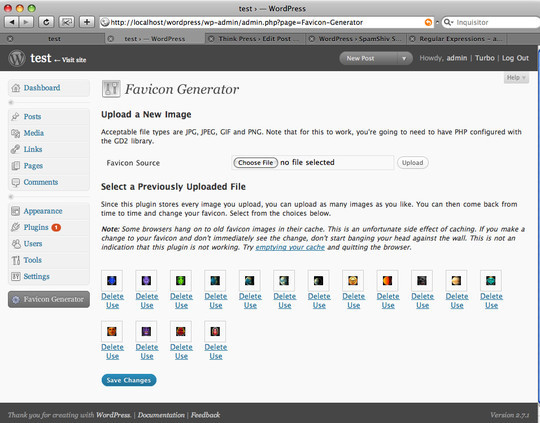The height and width of the screenshot is (423, 540).
Task: Expand the Help dropdown panel
Action: (x=516, y=78)
